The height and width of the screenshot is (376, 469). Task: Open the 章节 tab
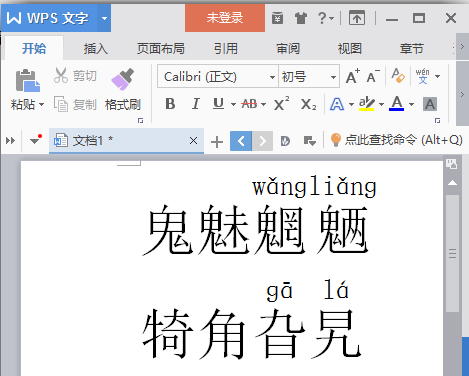coord(412,49)
